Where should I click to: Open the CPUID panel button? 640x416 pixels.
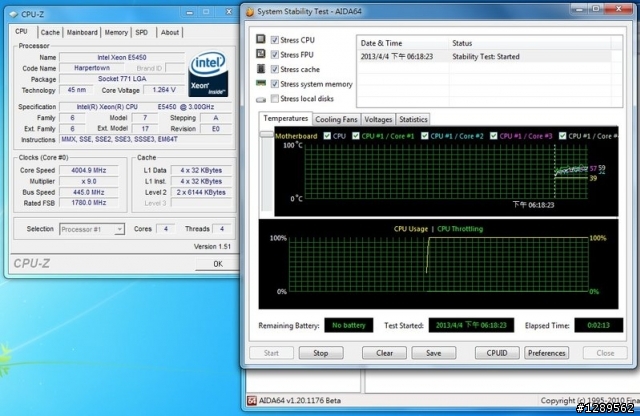tap(497, 353)
